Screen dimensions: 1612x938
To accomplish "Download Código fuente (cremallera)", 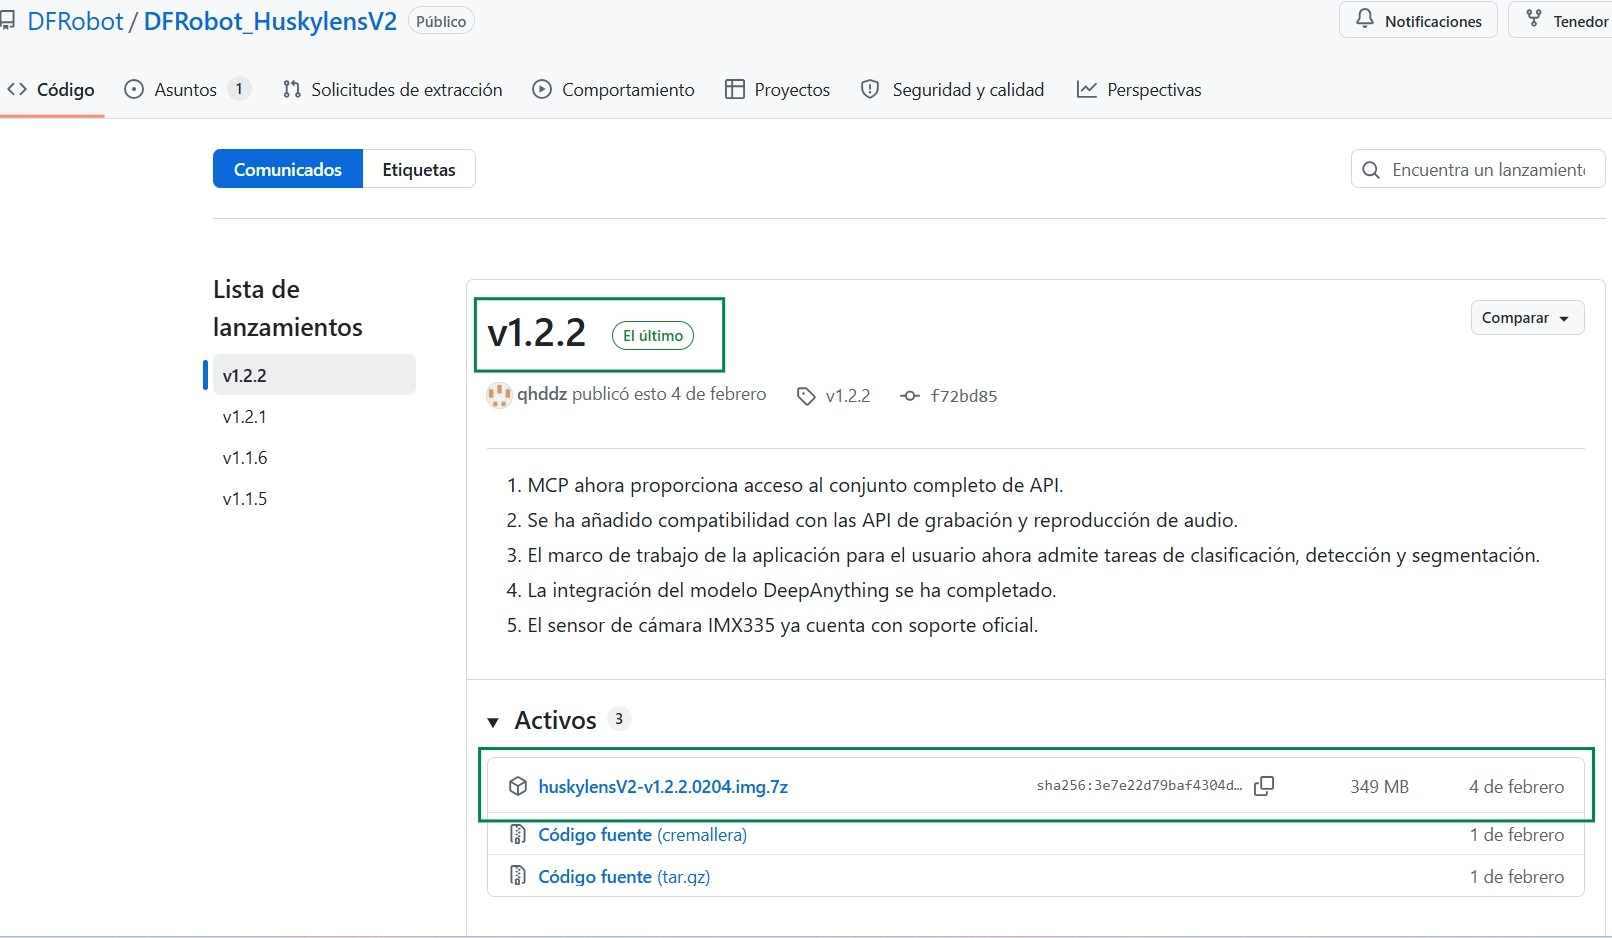I will [x=642, y=835].
